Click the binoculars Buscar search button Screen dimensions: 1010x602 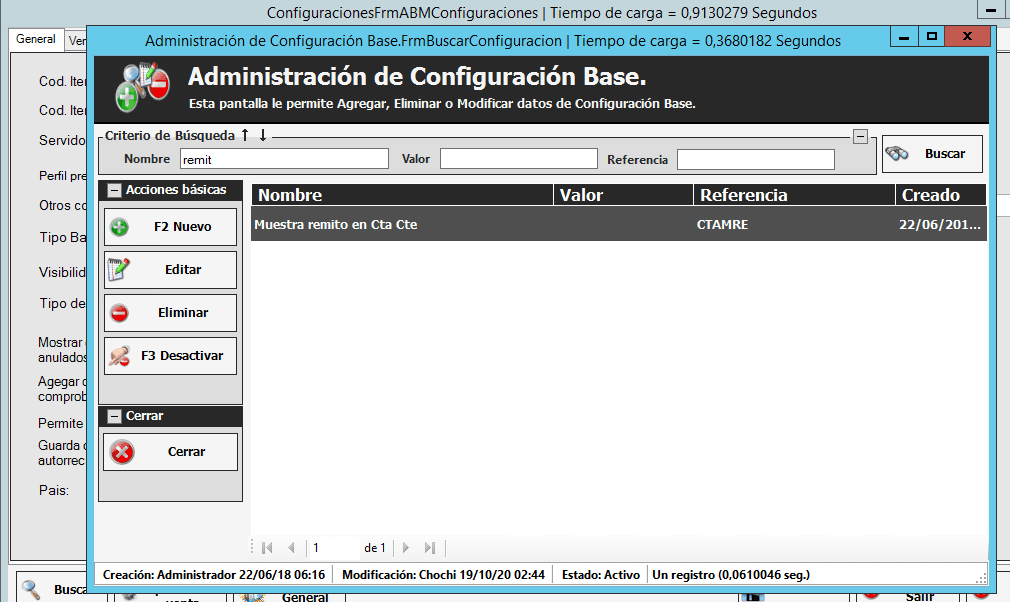pyautogui.click(x=932, y=154)
